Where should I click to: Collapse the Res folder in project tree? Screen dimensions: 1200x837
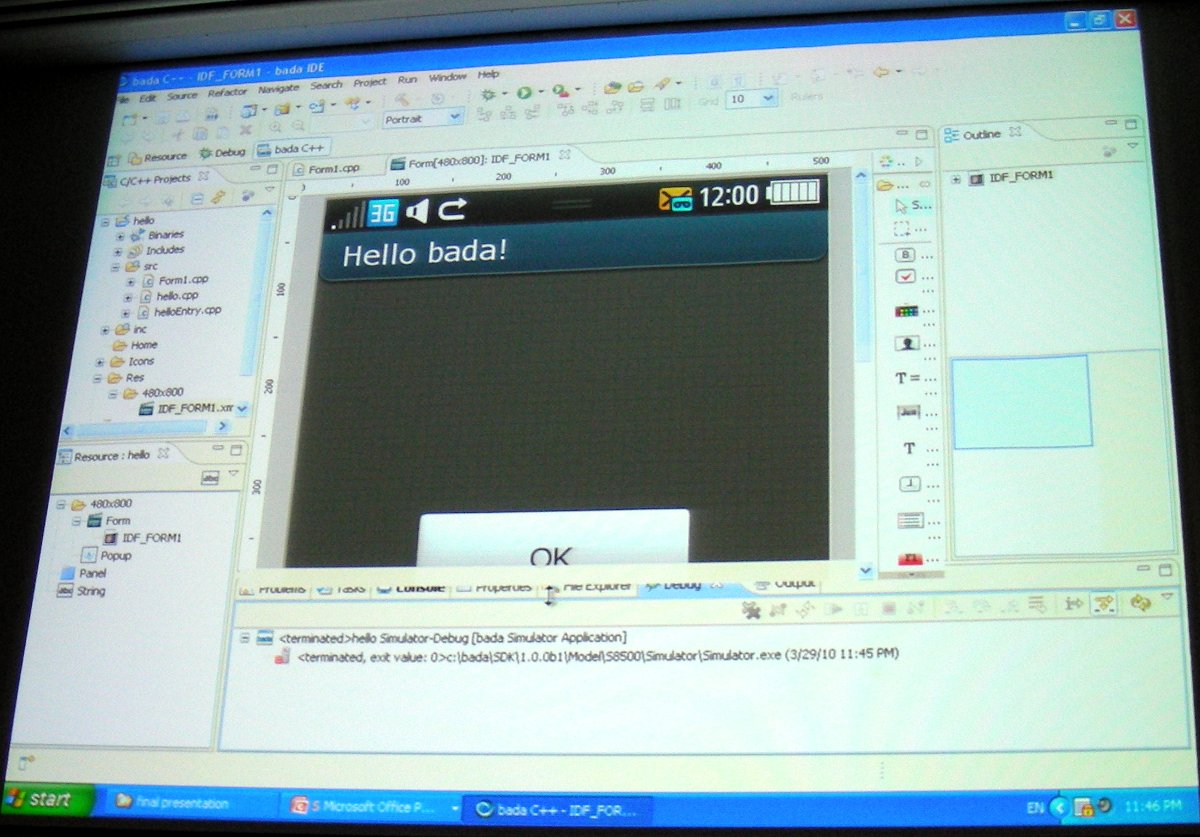99,379
